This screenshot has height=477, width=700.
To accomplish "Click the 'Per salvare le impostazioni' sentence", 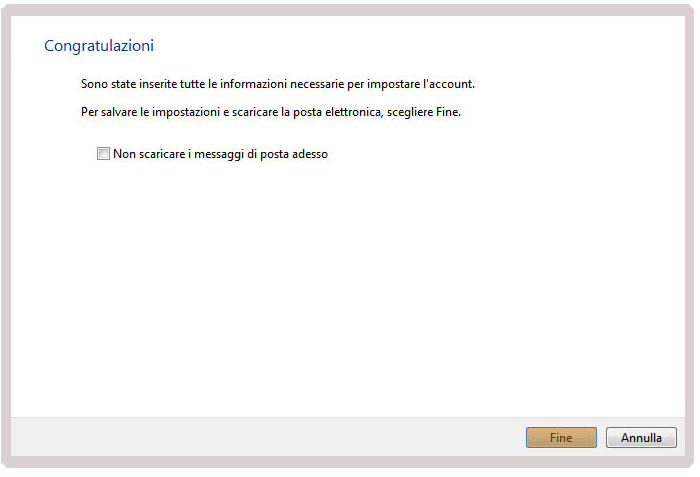I will 271,112.
